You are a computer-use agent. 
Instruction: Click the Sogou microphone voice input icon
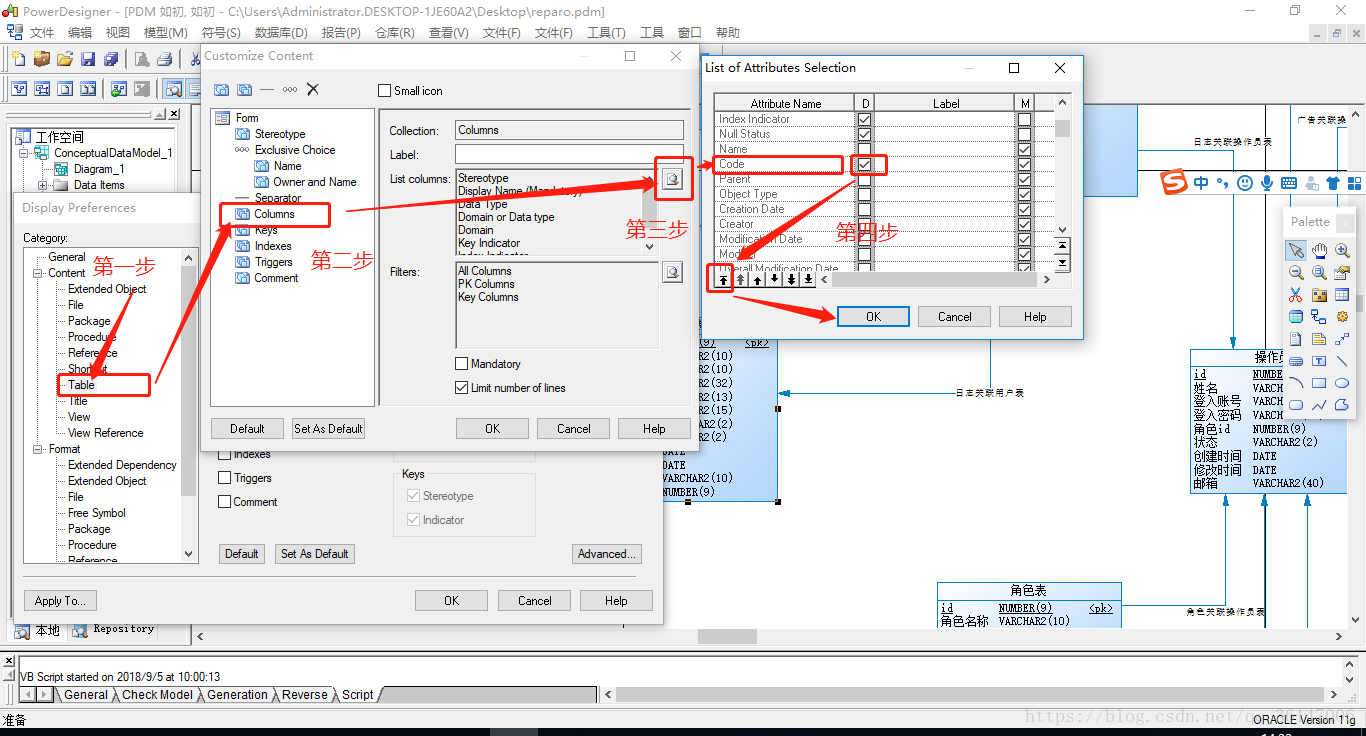pyautogui.click(x=1267, y=183)
